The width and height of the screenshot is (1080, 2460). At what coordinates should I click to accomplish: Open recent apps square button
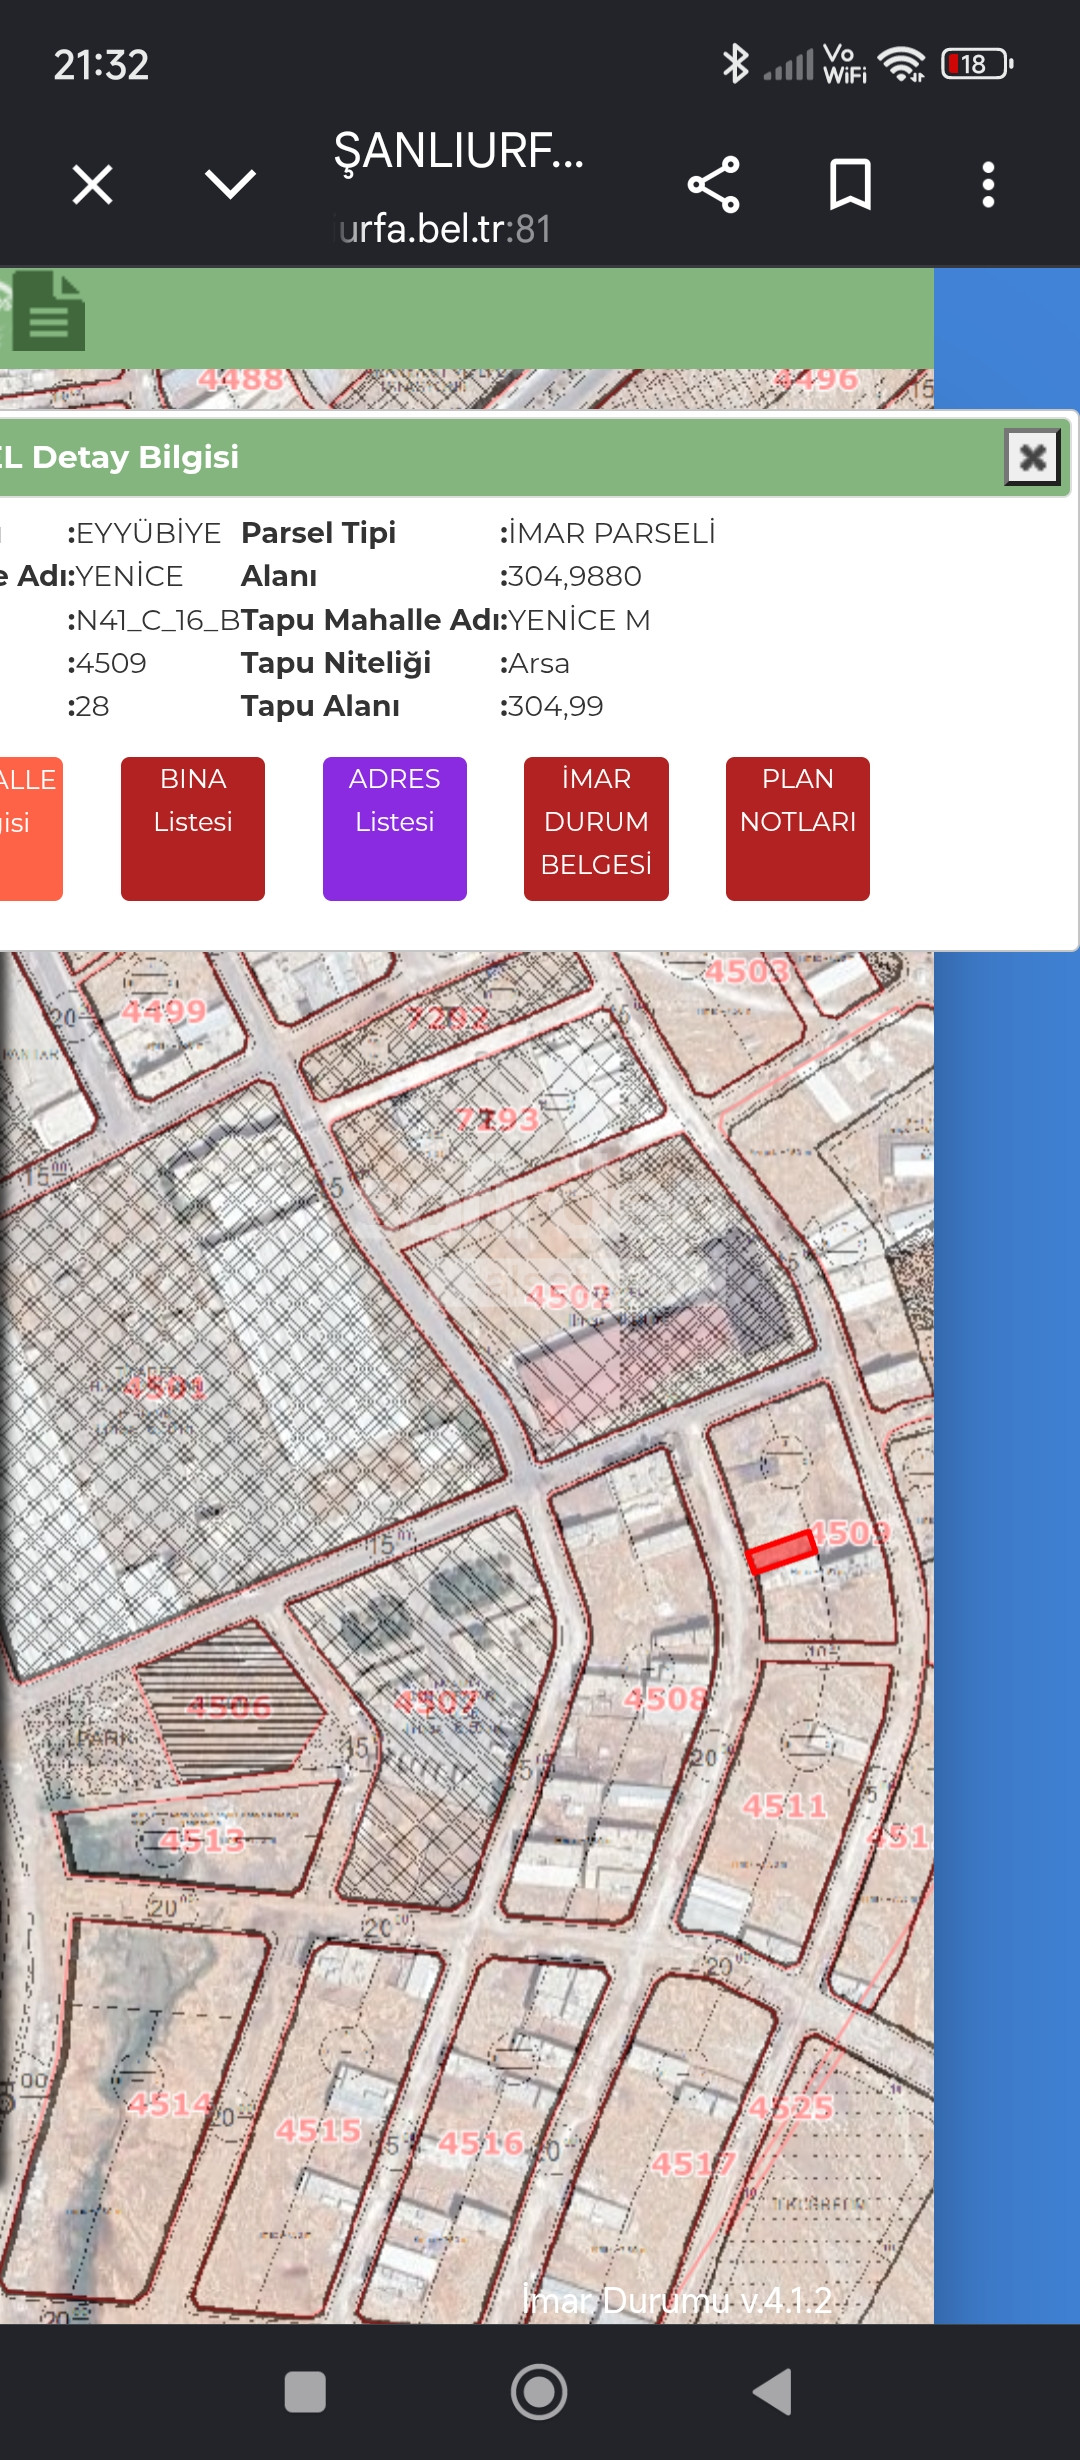point(305,2392)
